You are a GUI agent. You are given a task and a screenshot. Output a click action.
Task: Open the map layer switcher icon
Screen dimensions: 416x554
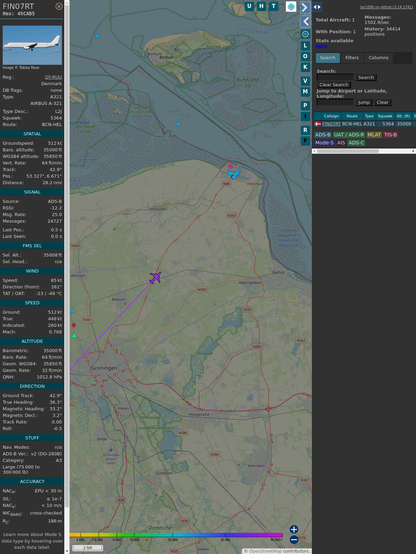291,6
